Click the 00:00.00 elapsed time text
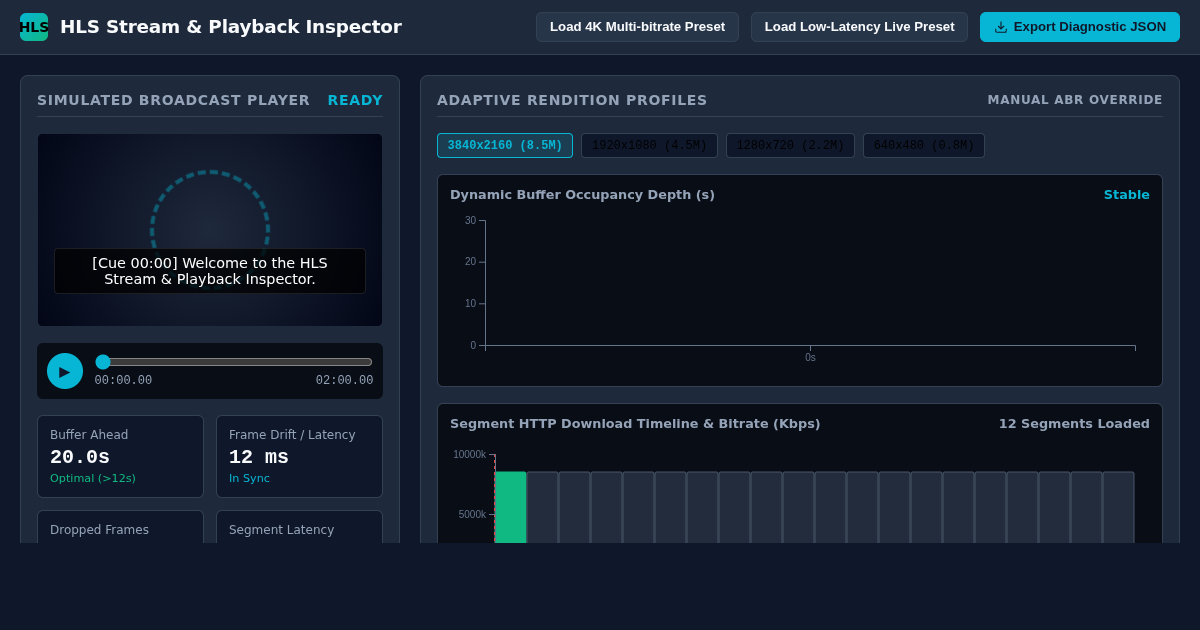This screenshot has height=630, width=1200. click(x=123, y=380)
